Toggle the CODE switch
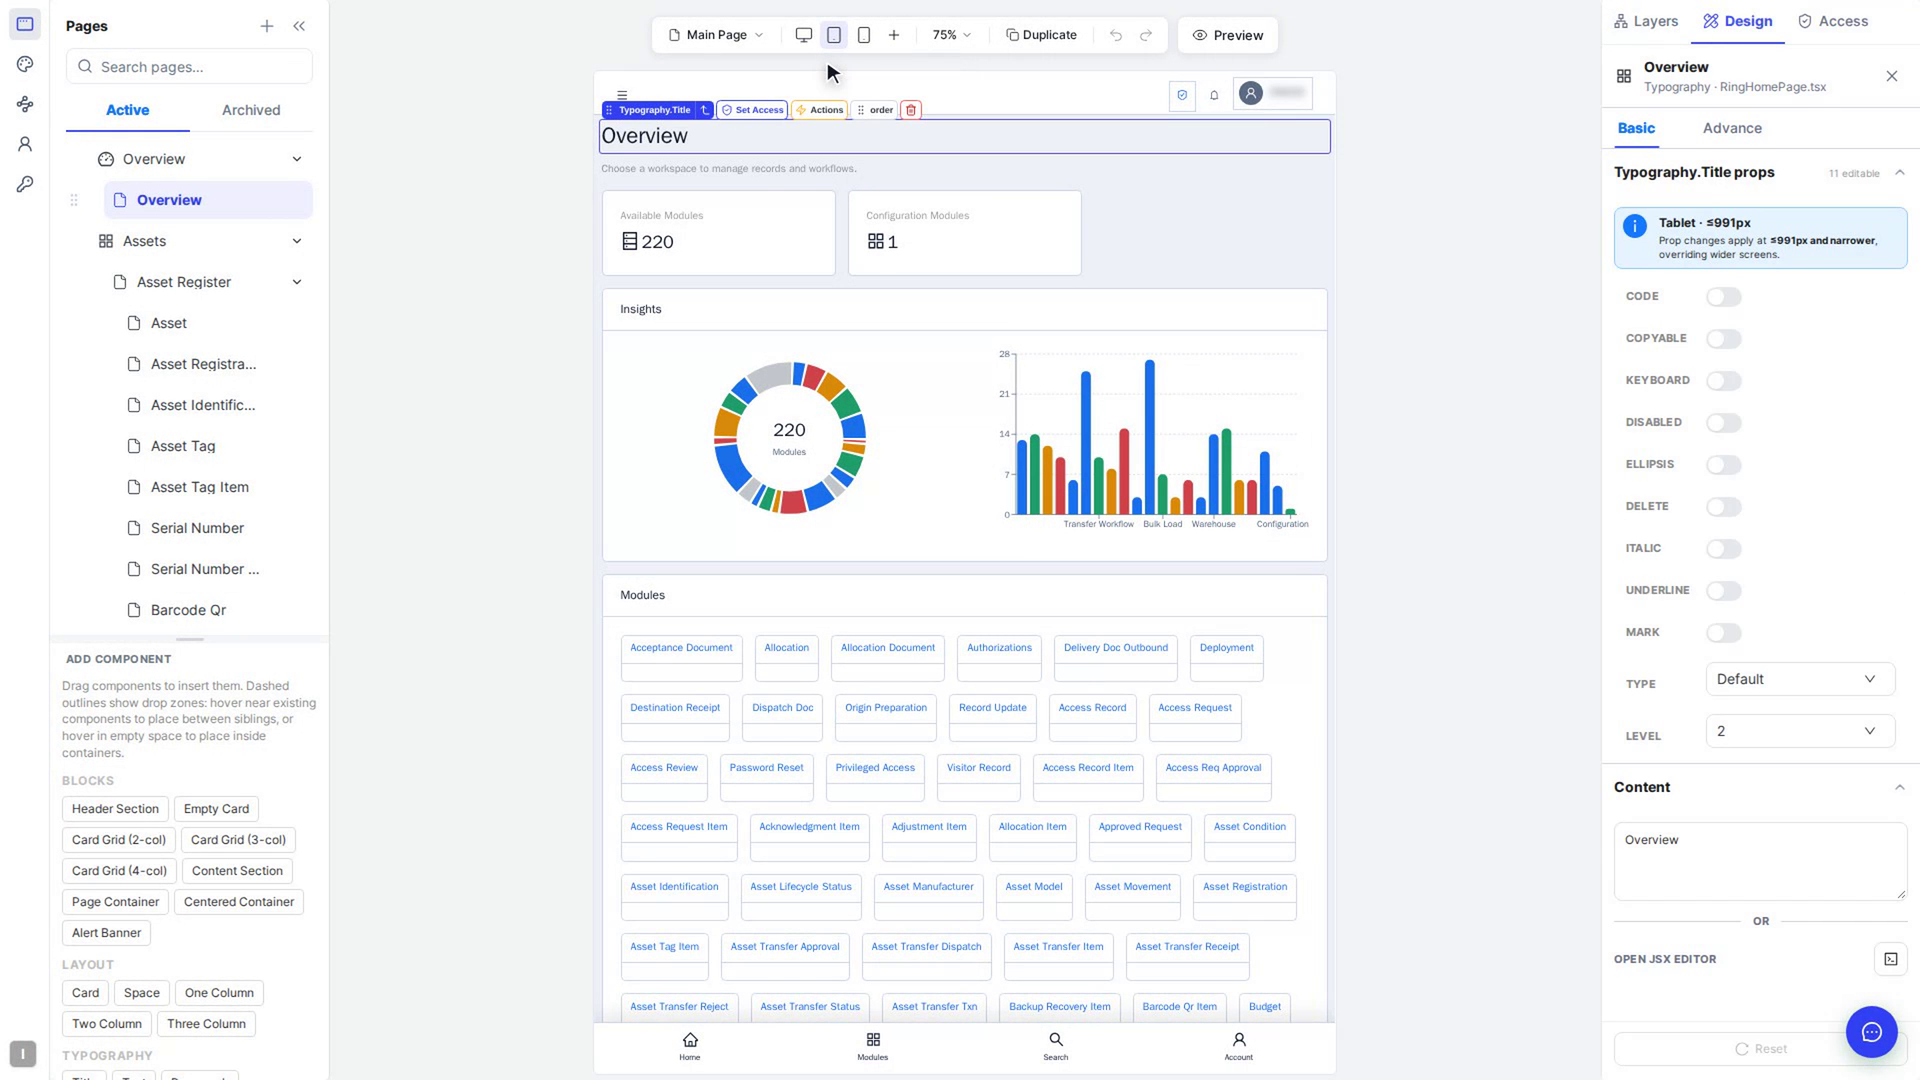The width and height of the screenshot is (1920, 1080). 1724,297
